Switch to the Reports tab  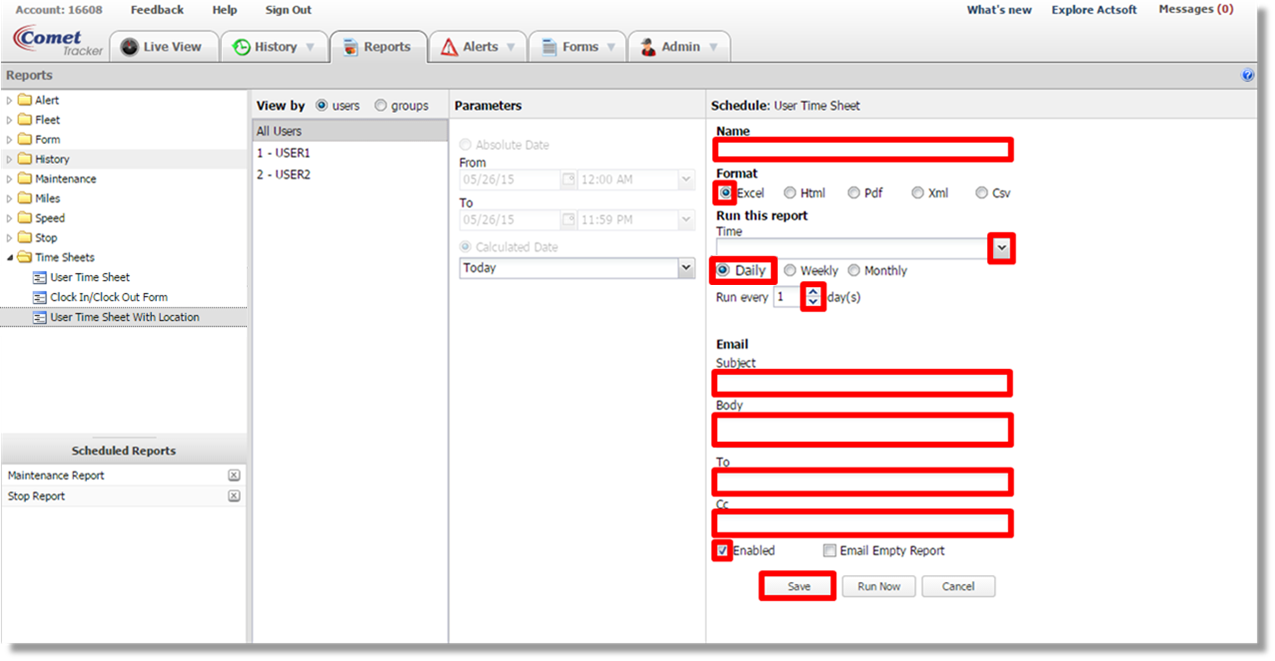[x=378, y=47]
